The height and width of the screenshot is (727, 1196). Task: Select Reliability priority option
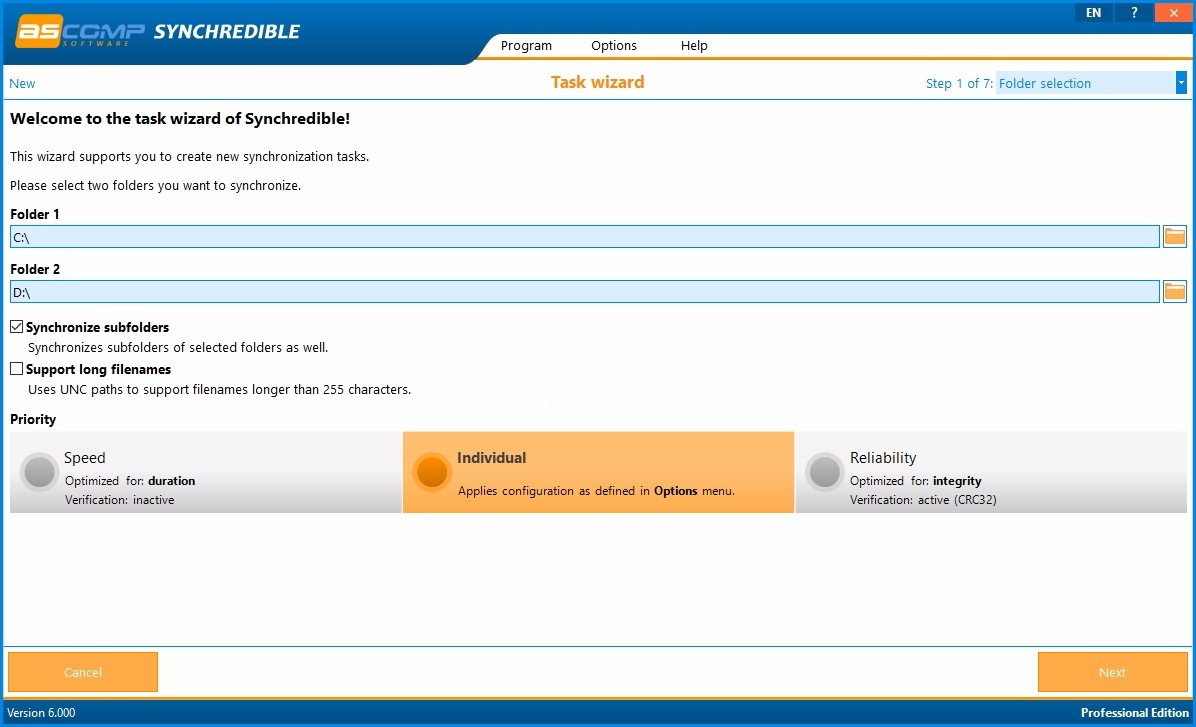pos(991,472)
